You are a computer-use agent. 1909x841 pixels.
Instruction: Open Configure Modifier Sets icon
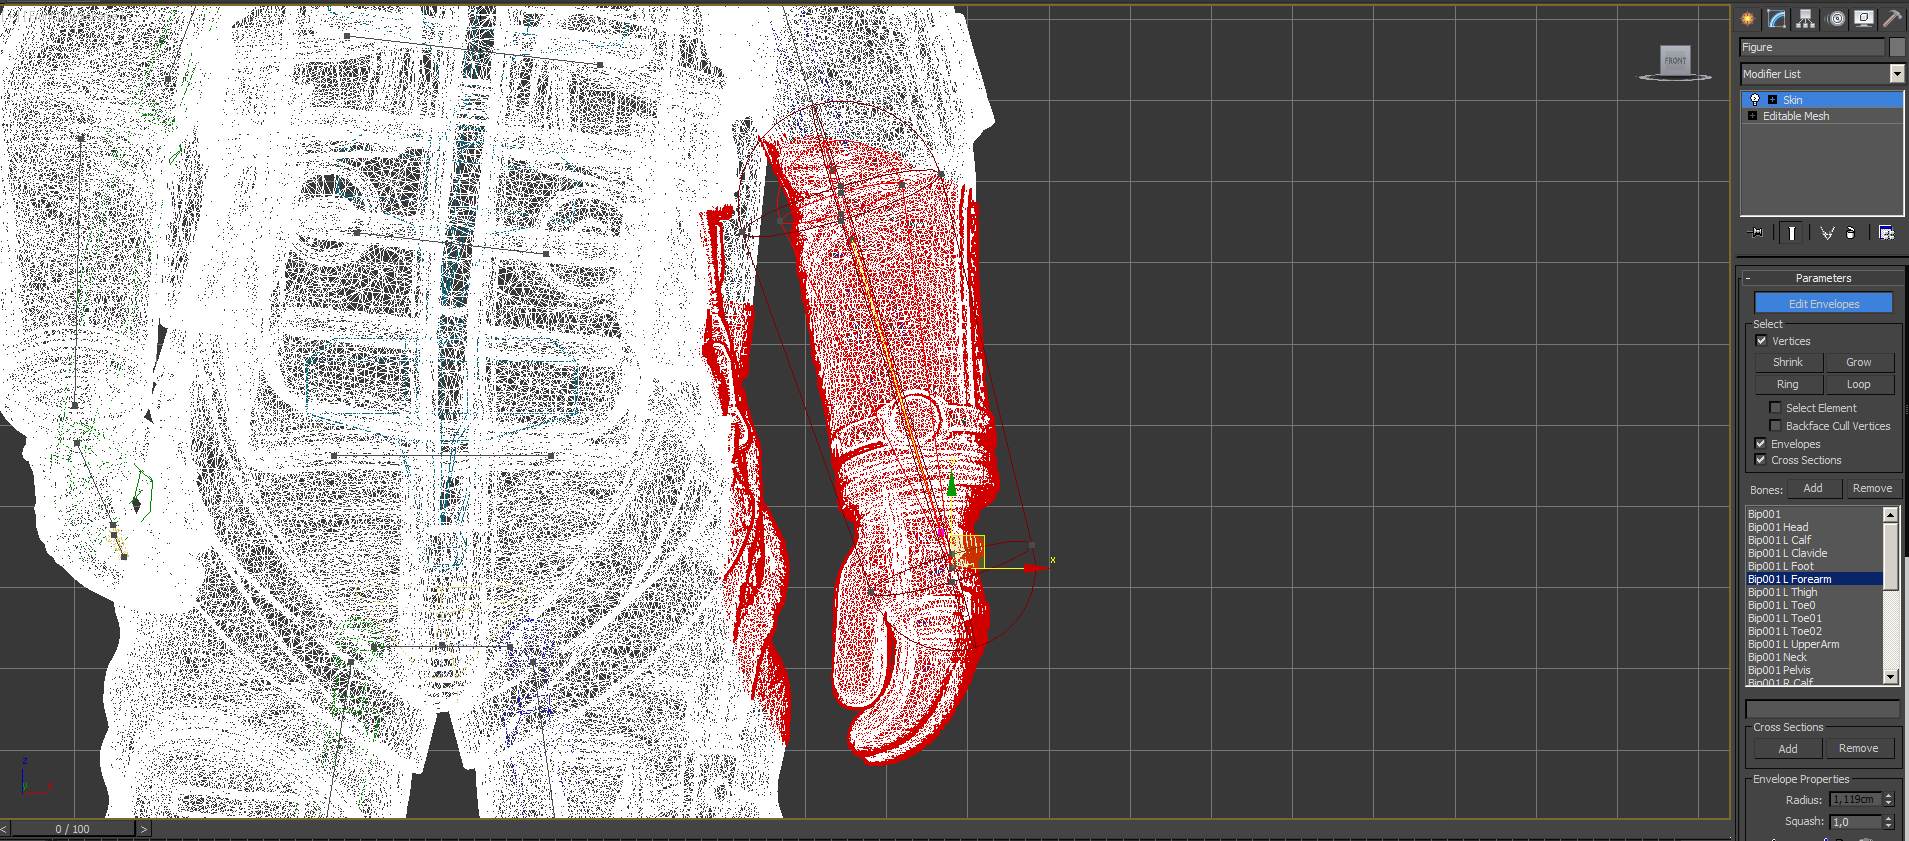pyautogui.click(x=1886, y=233)
